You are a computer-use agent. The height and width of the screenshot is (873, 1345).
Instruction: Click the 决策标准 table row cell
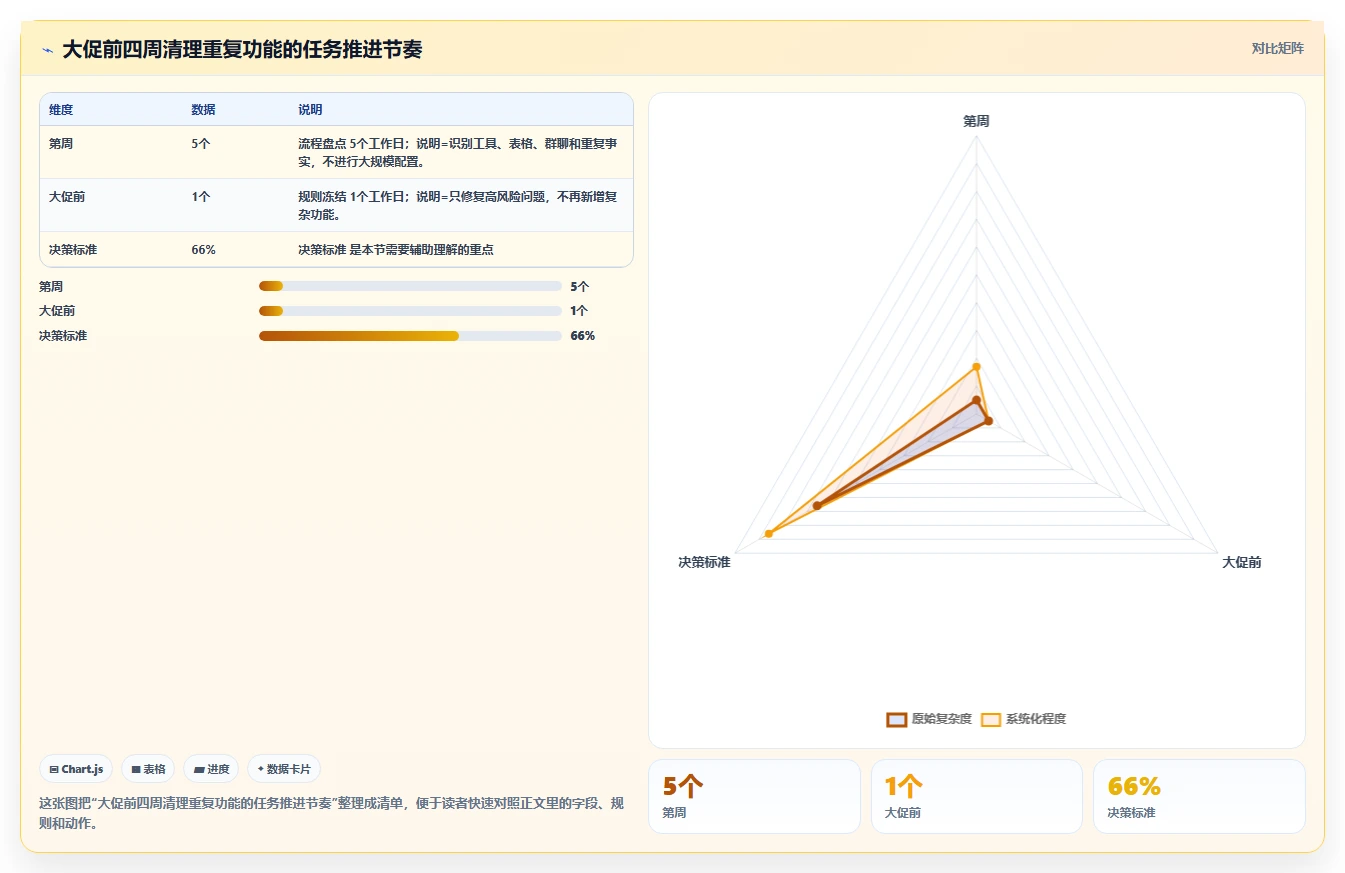(74, 250)
